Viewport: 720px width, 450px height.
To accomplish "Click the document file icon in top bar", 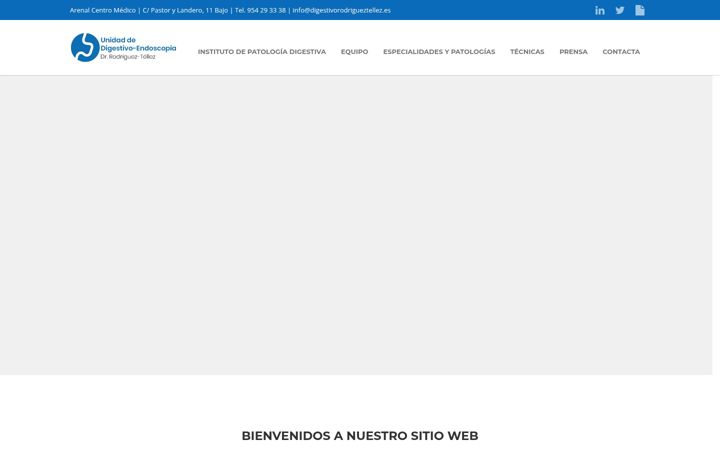I will [640, 10].
